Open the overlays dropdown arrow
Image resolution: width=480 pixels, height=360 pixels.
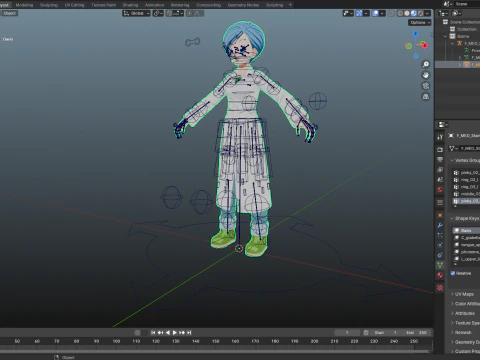[x=382, y=13]
